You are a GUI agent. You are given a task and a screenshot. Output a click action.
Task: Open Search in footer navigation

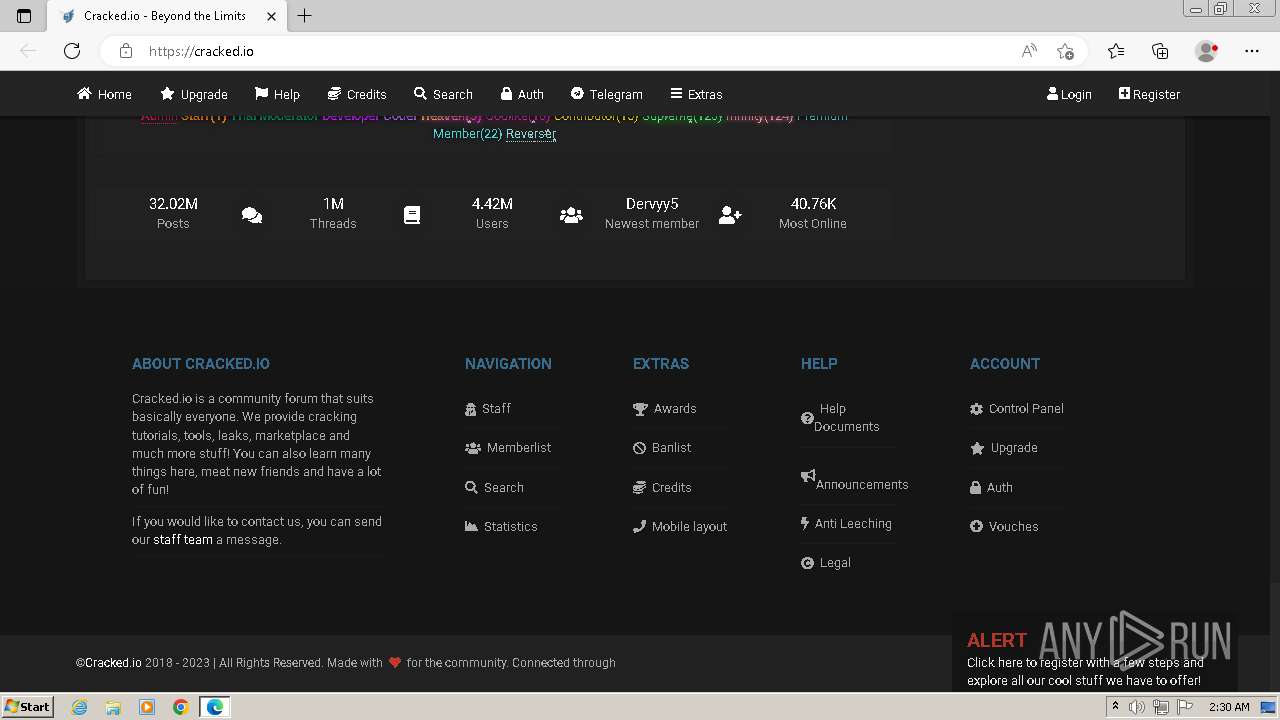494,487
